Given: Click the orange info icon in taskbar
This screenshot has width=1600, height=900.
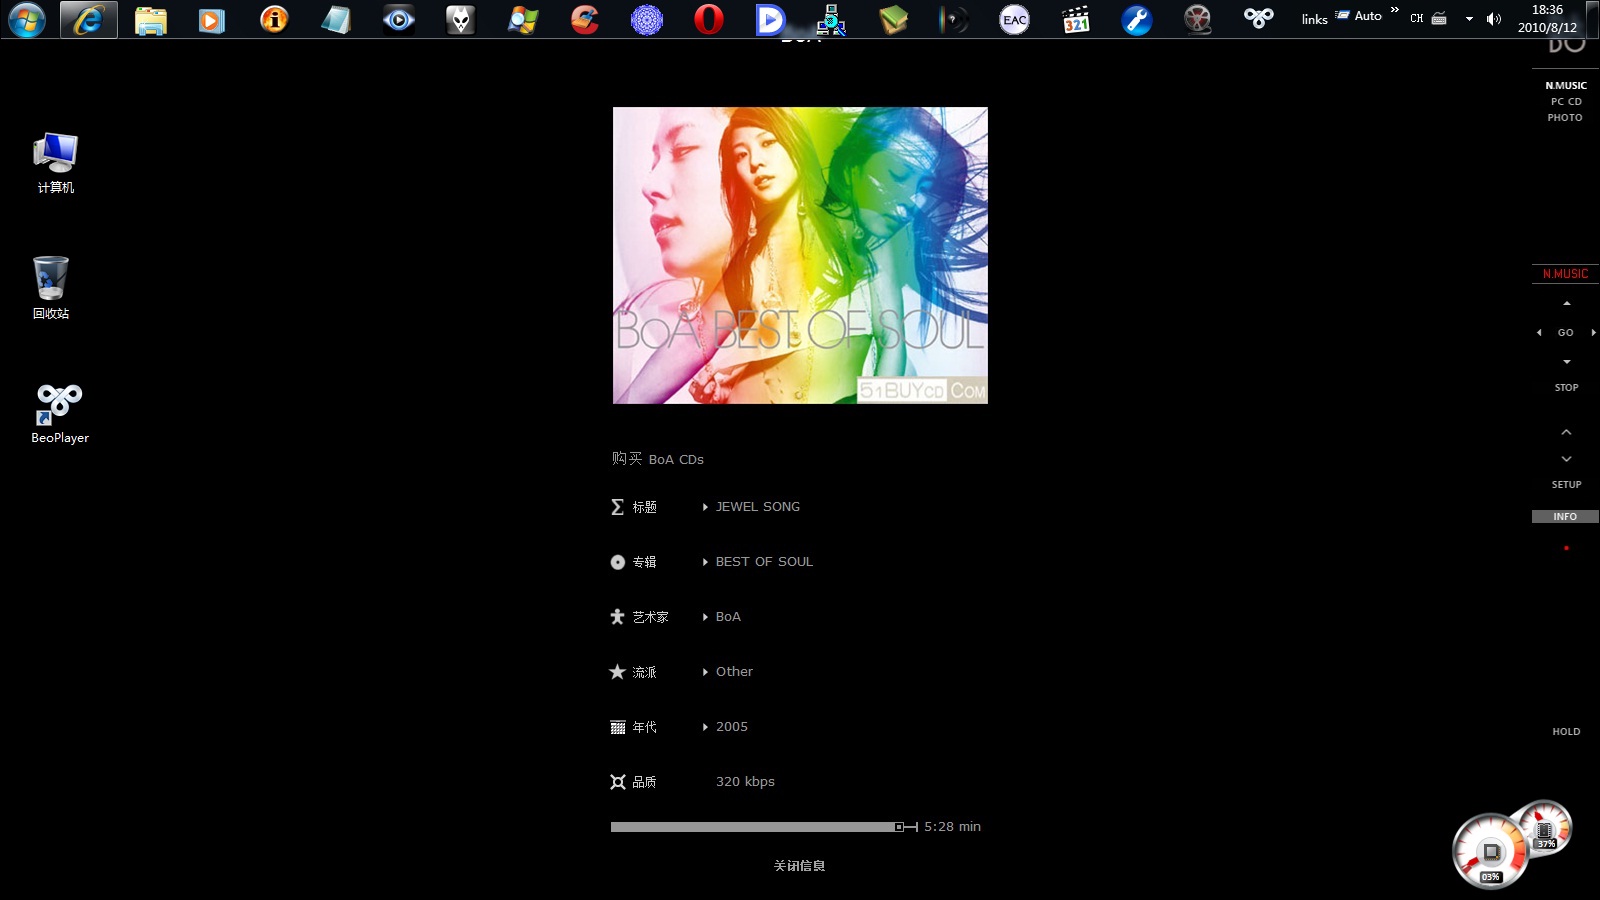Looking at the screenshot, I should point(274,19).
